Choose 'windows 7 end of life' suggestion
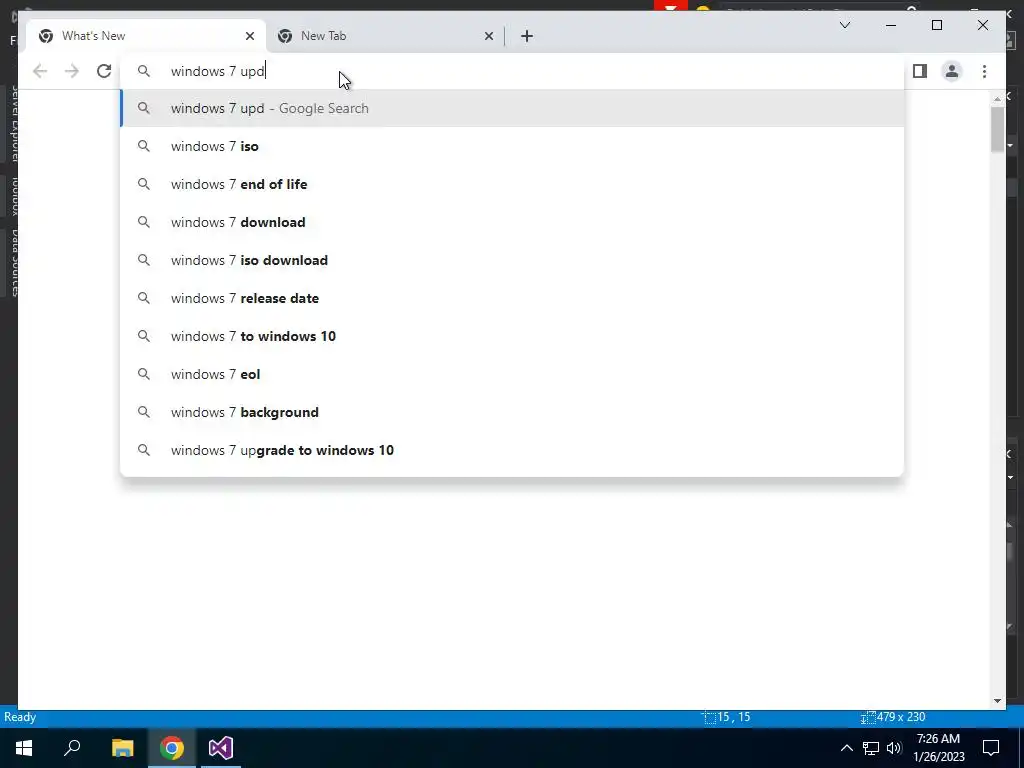Viewport: 1024px width, 768px height. click(x=512, y=184)
